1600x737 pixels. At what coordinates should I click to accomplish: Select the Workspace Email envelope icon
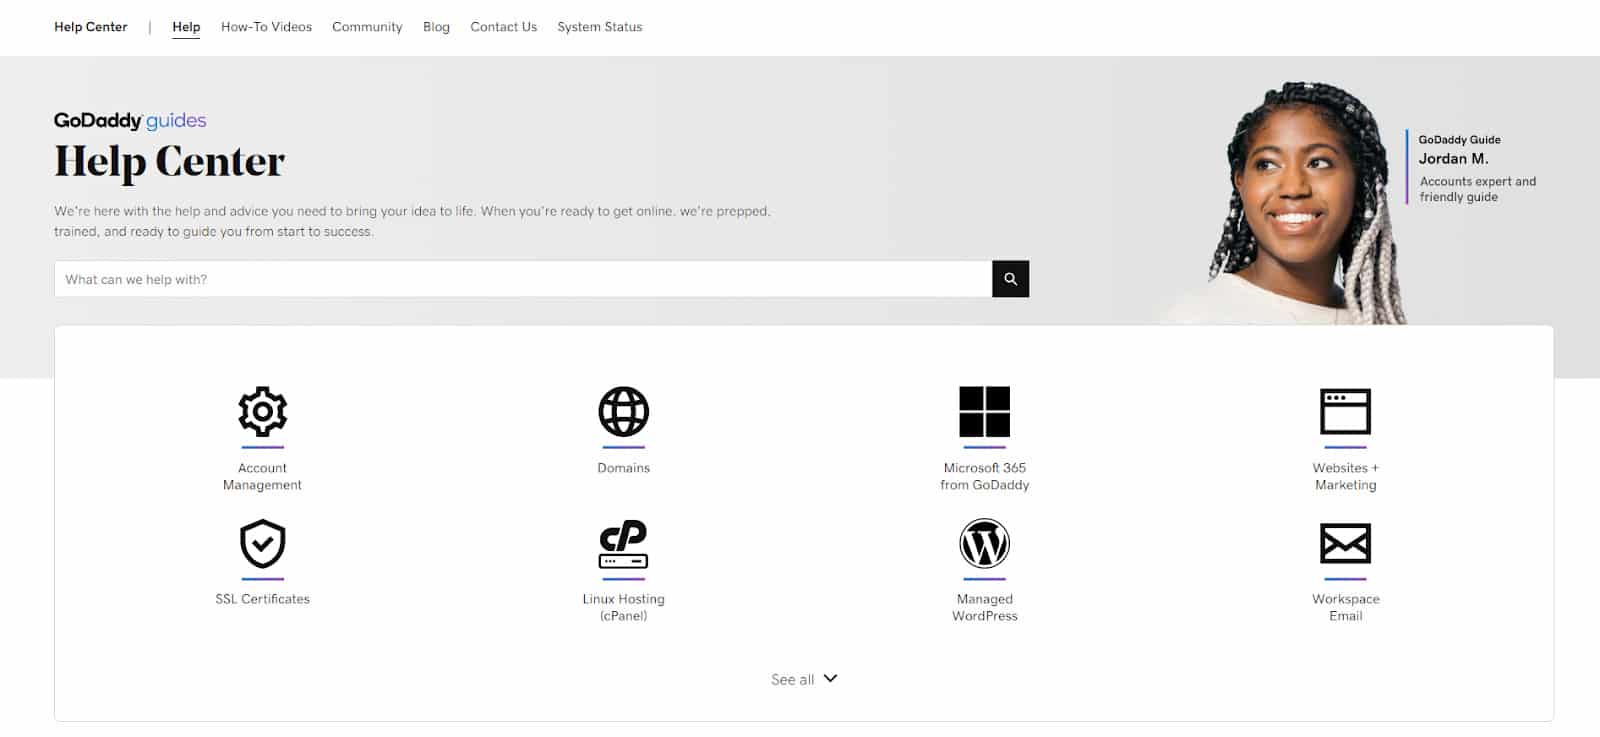click(x=1345, y=543)
